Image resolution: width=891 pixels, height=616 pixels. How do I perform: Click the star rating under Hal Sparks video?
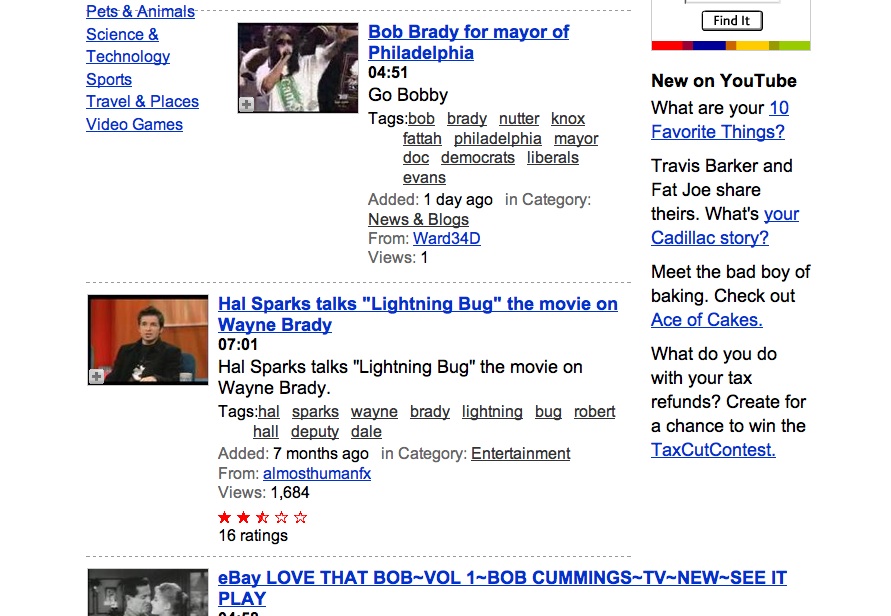(x=263, y=517)
